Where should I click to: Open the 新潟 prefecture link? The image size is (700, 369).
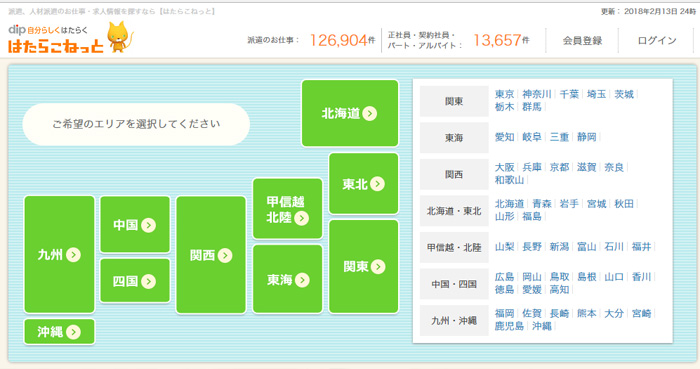[x=559, y=247]
